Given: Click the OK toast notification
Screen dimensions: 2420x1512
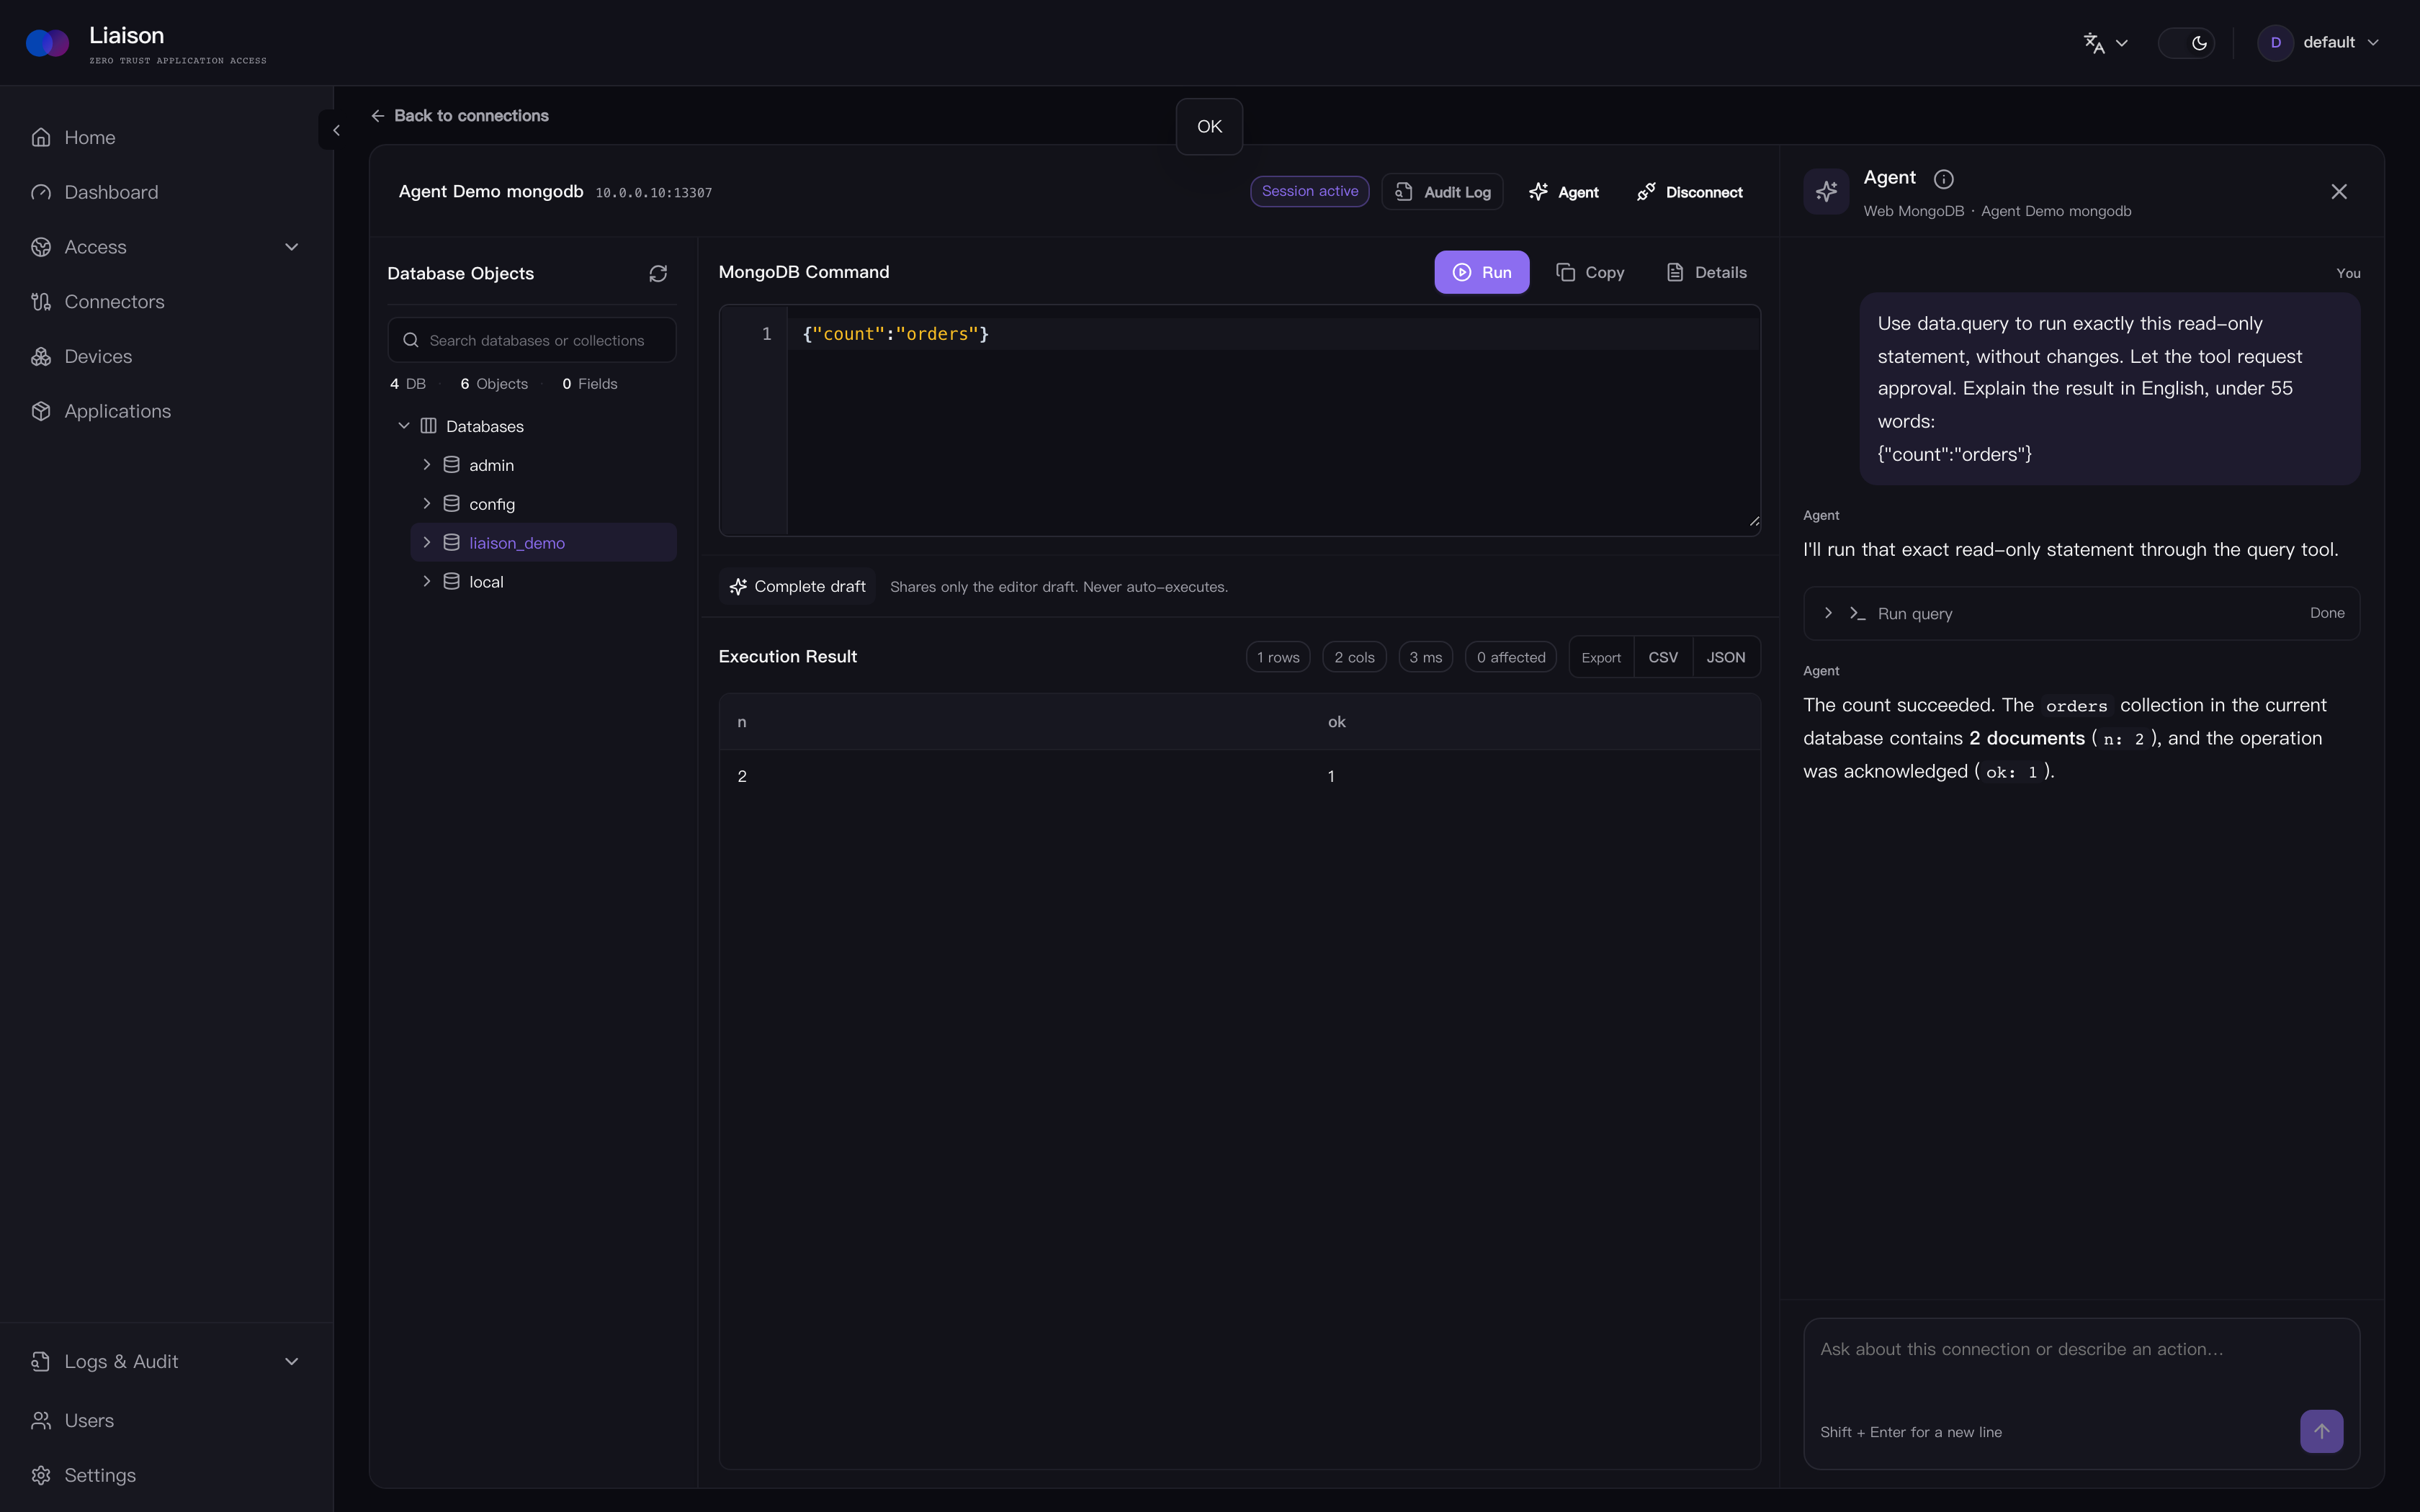Looking at the screenshot, I should [1209, 127].
